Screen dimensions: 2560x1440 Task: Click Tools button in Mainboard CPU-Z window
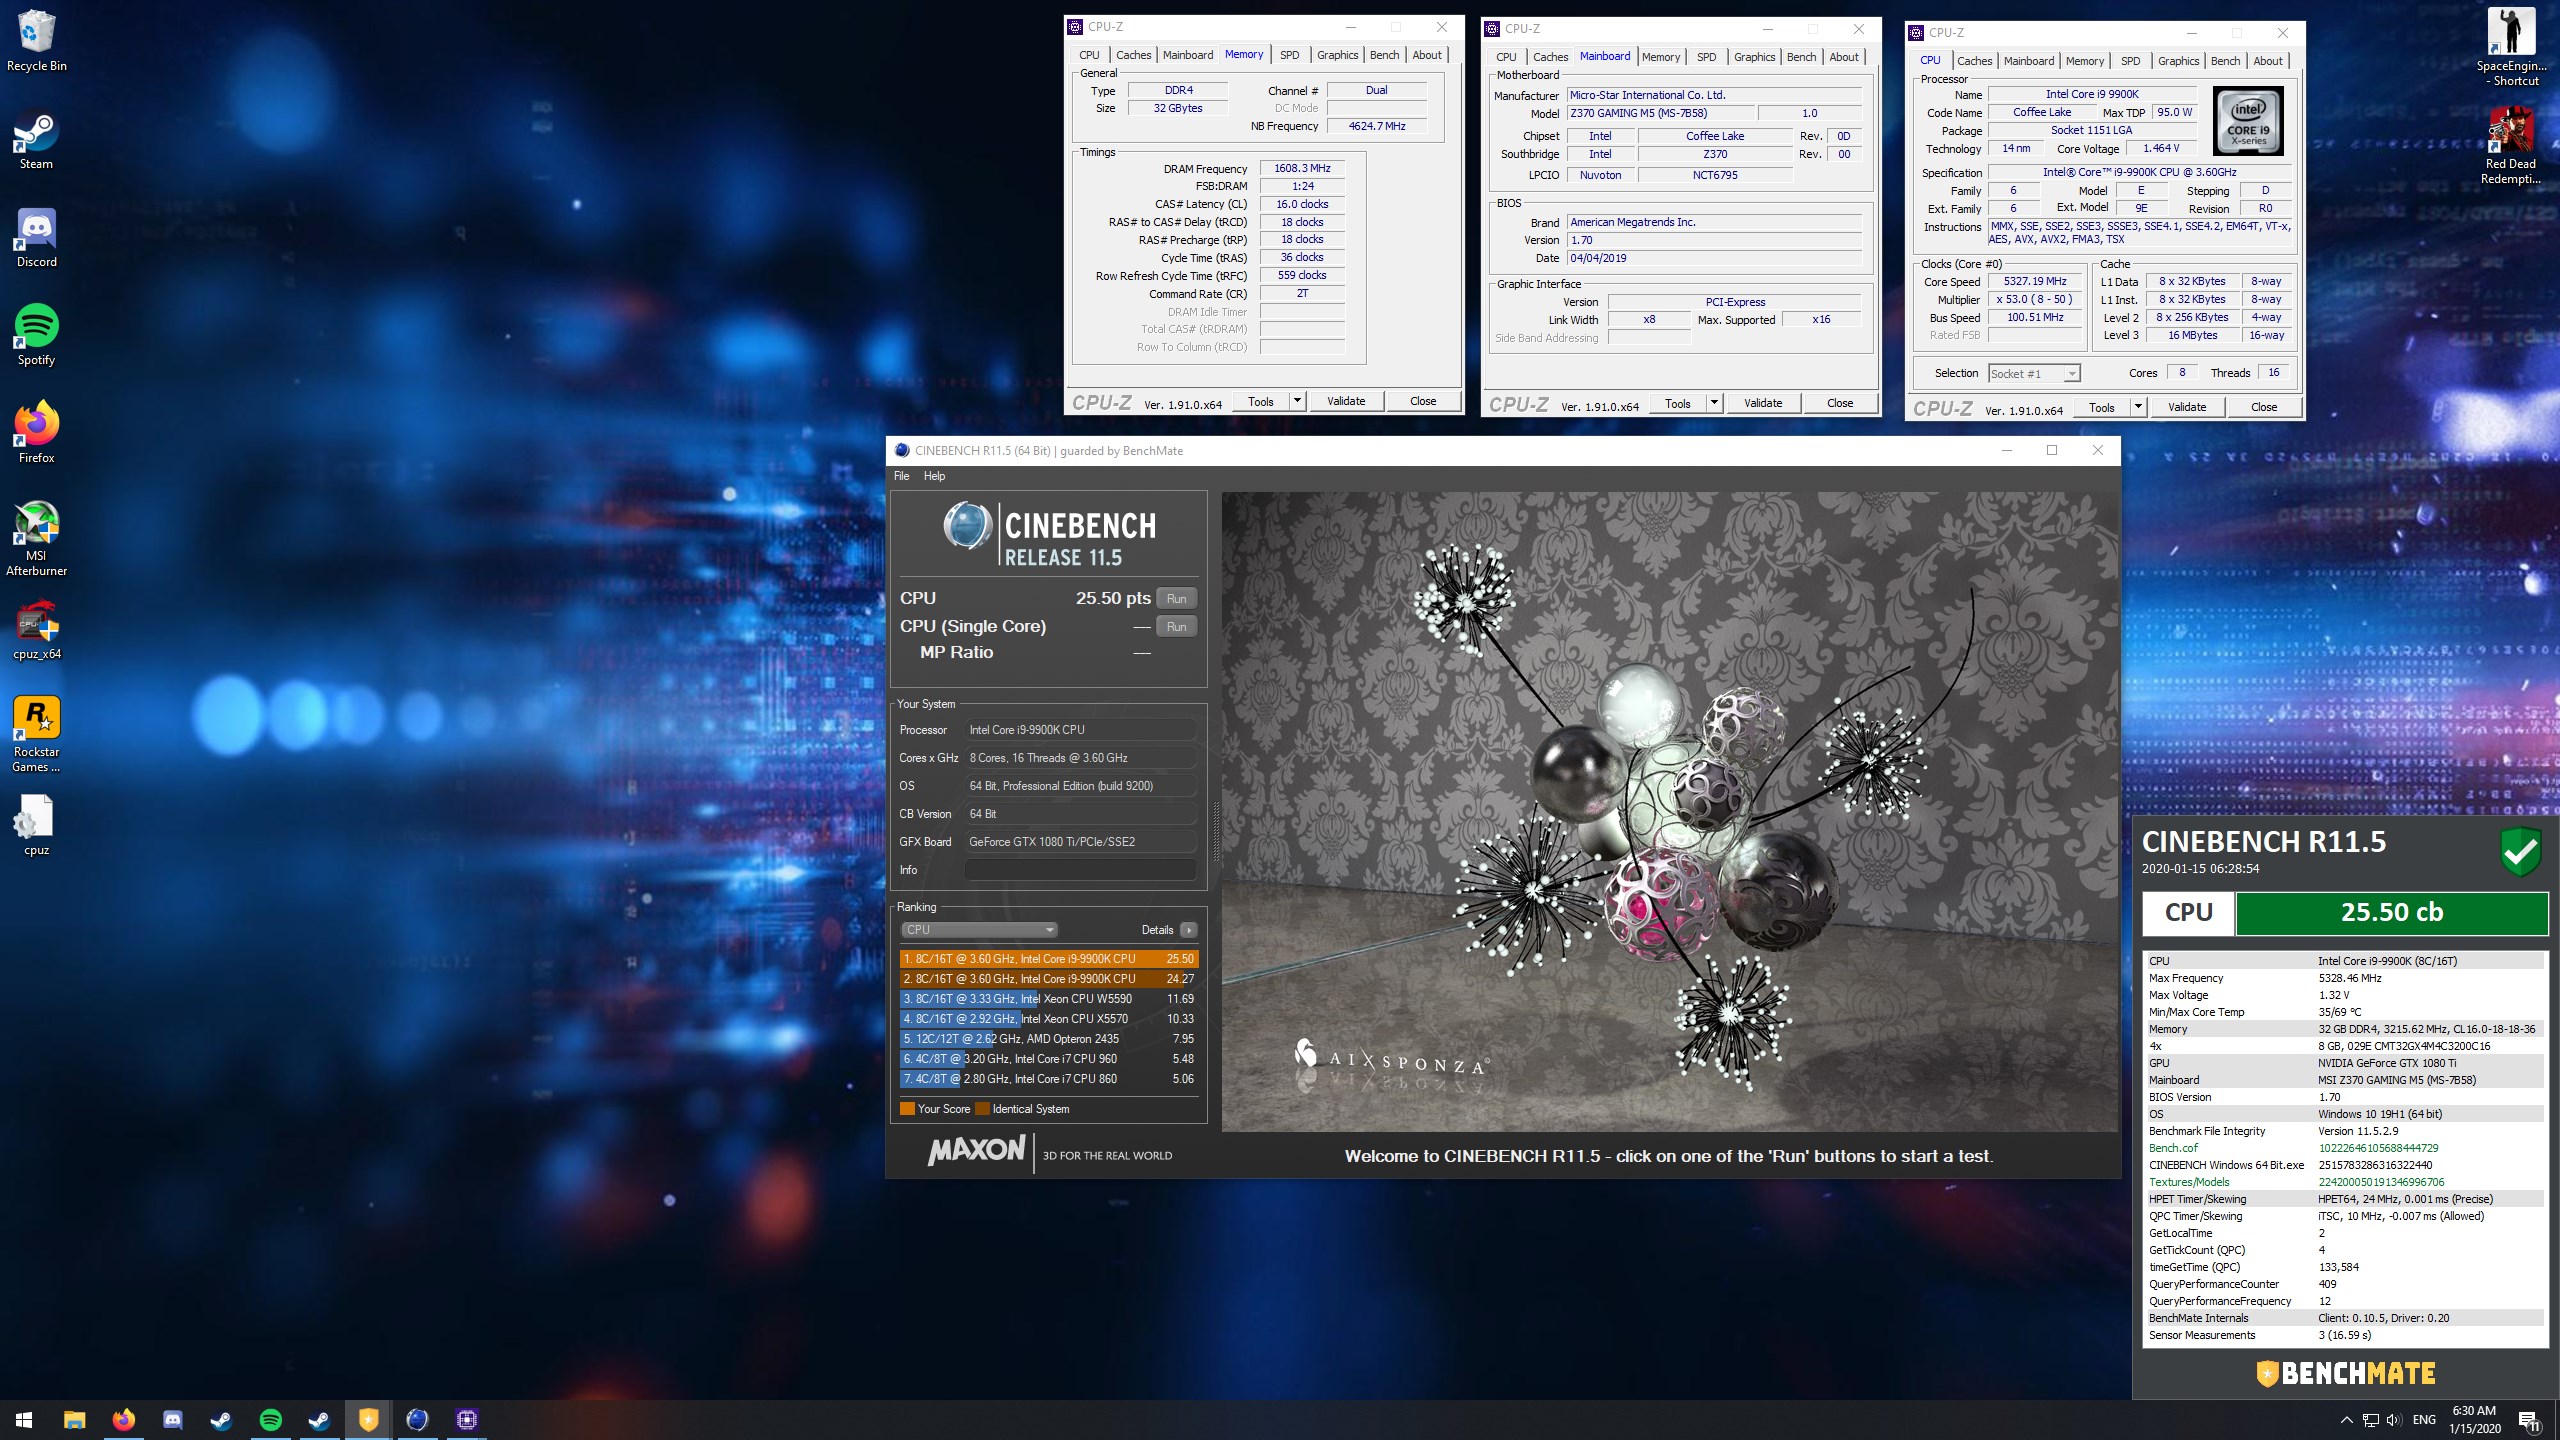point(1677,403)
